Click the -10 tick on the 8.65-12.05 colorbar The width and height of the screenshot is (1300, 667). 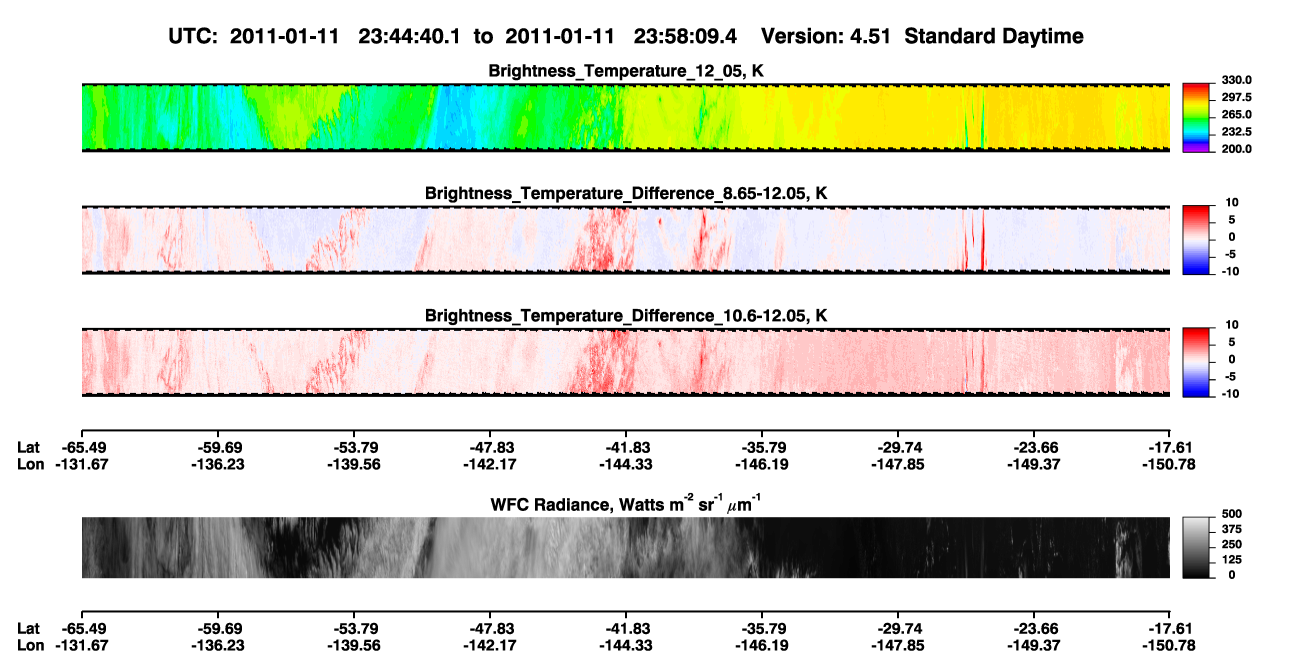coord(1230,270)
